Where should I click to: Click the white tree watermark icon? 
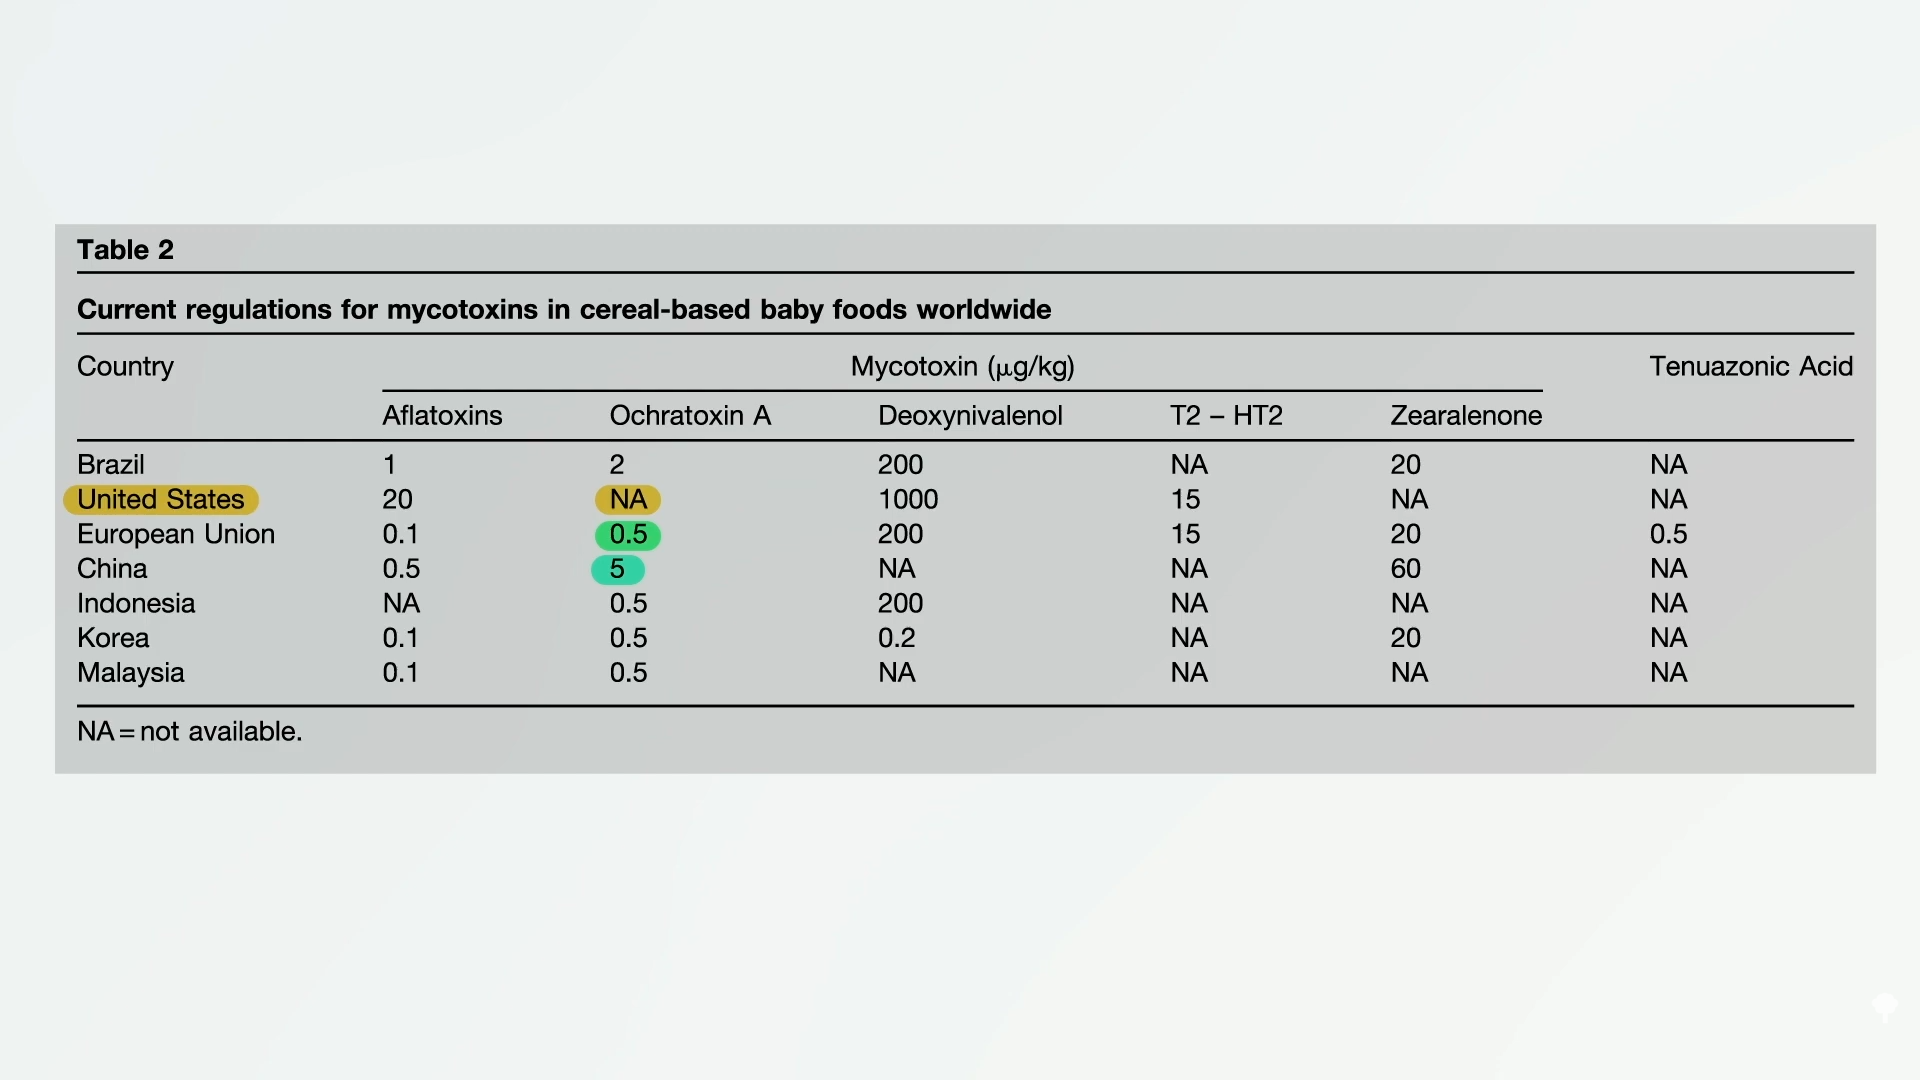(x=1885, y=1006)
